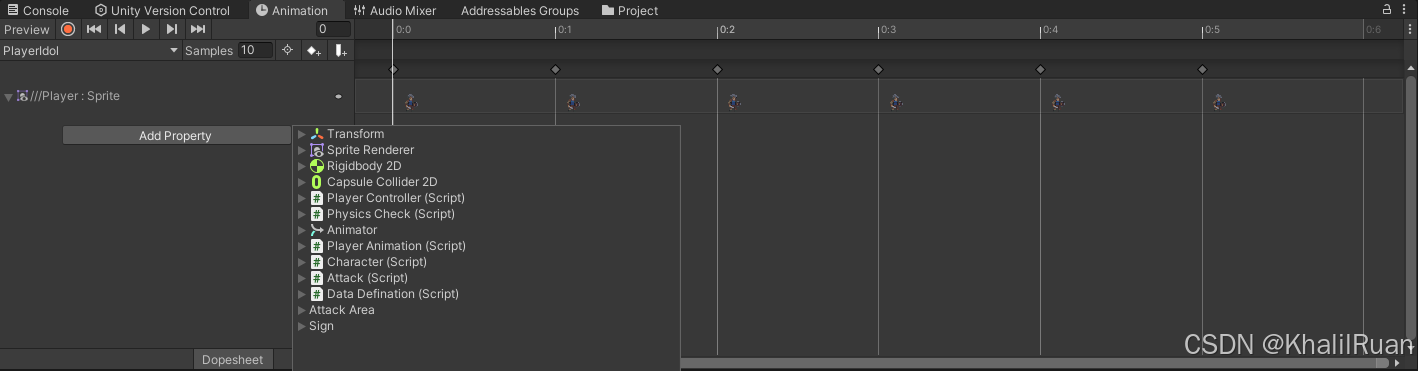
Task: Expand the Rigidbody 2D property group
Action: [x=302, y=166]
